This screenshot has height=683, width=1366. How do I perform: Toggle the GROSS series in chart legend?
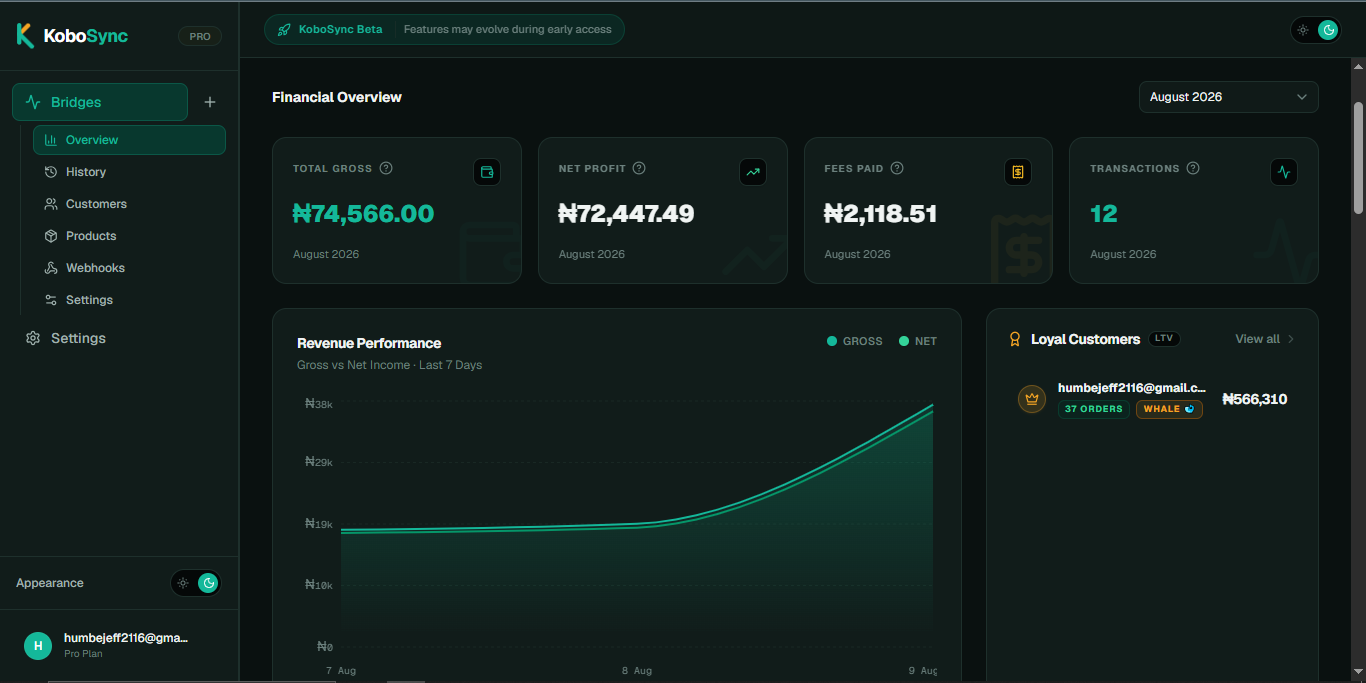tap(855, 341)
